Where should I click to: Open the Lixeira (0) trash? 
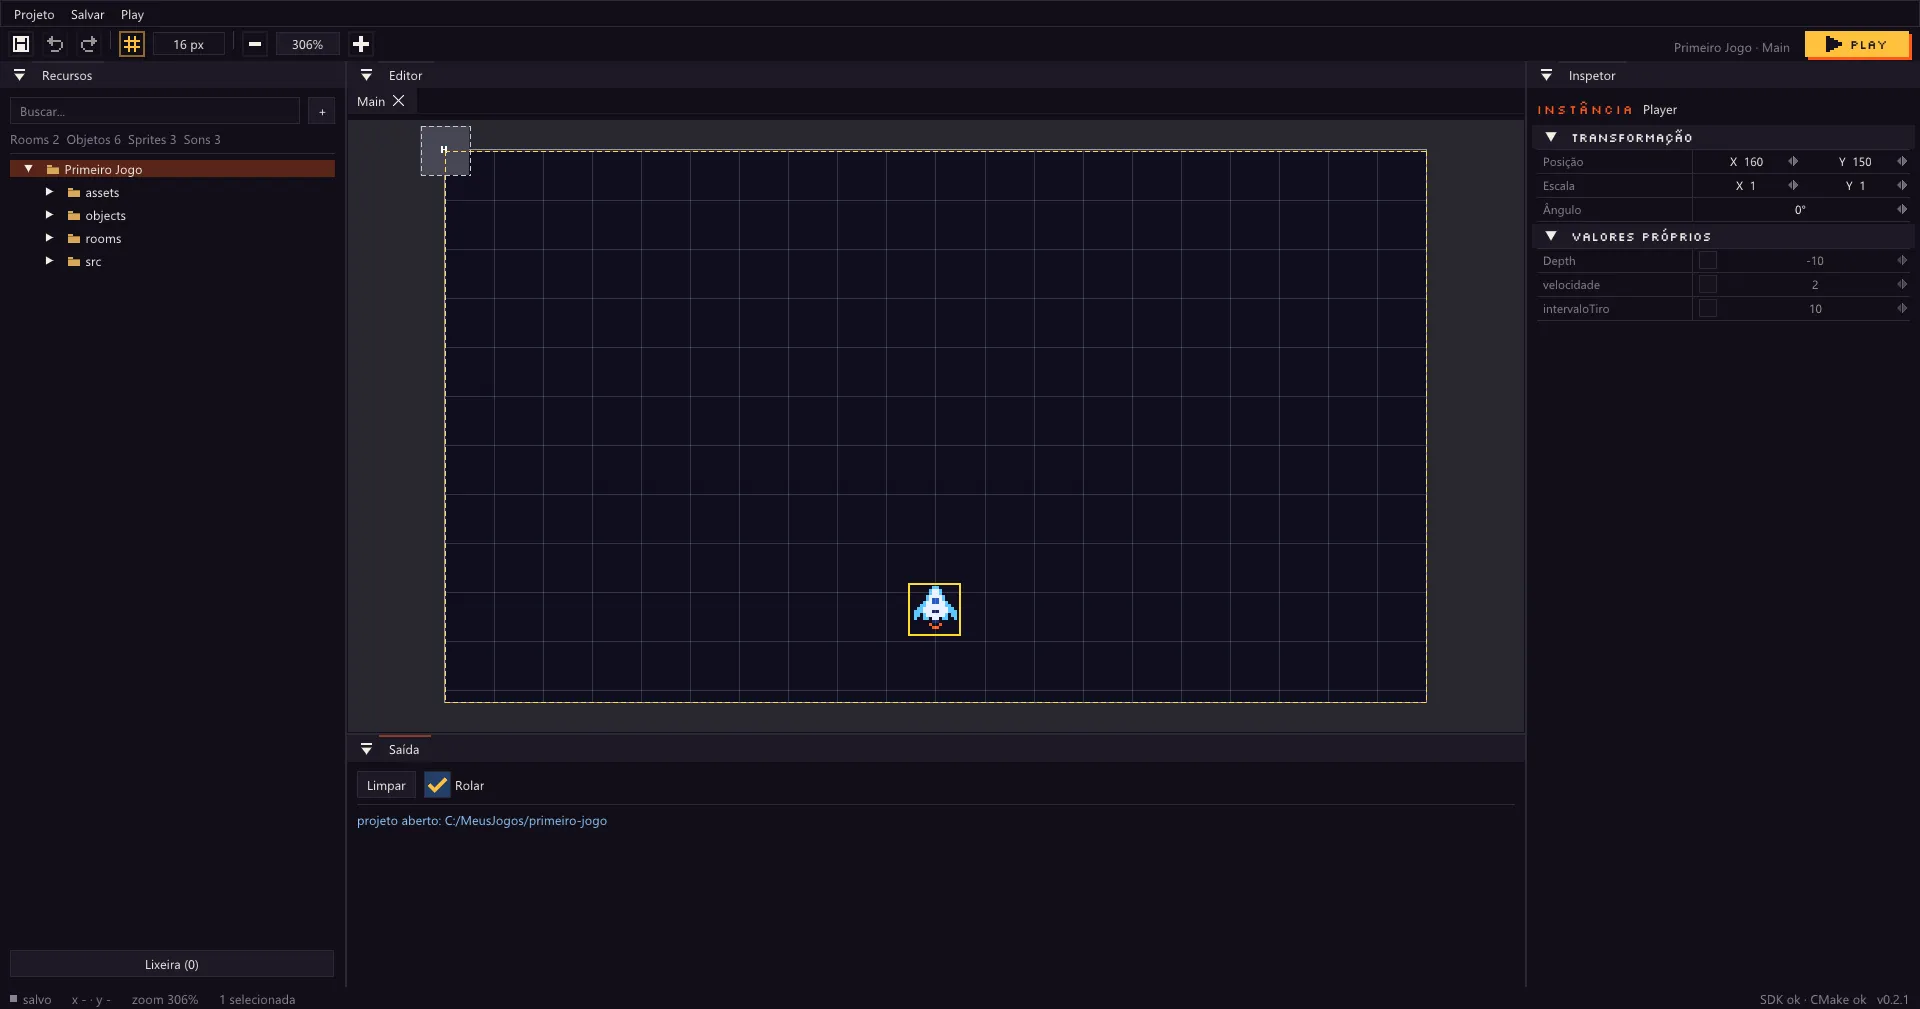coord(172,964)
